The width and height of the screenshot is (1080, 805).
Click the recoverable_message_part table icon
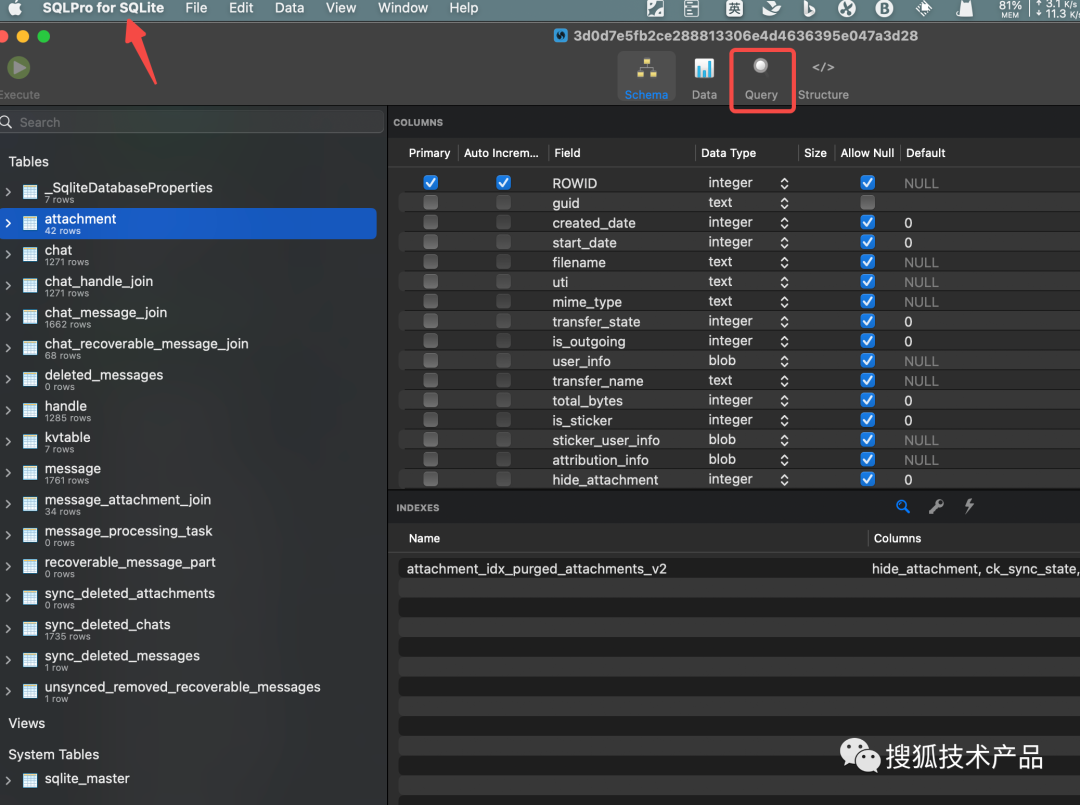tap(30, 566)
